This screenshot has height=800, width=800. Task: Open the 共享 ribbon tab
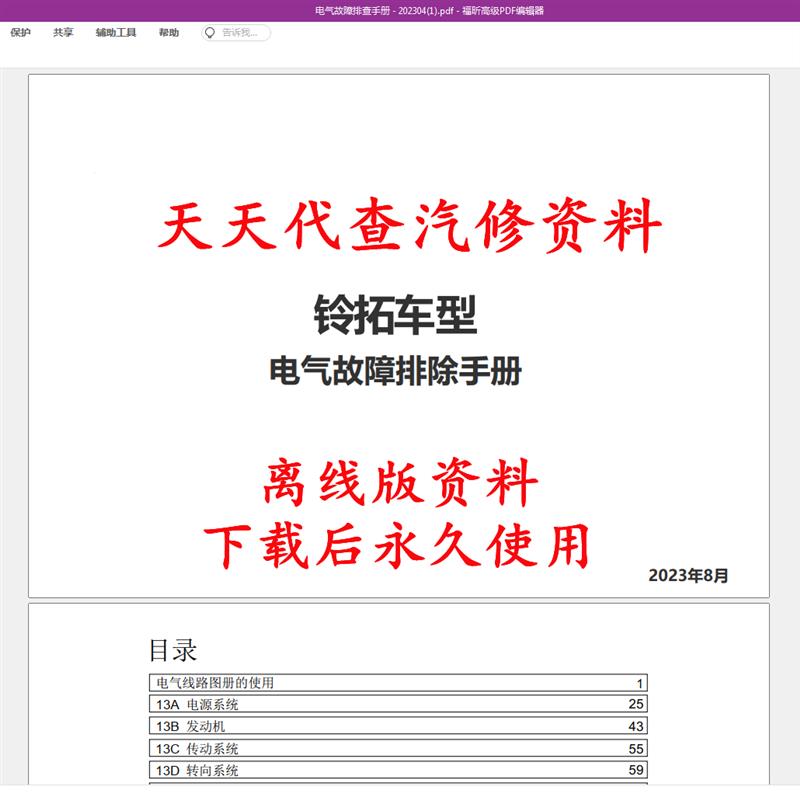[63, 33]
